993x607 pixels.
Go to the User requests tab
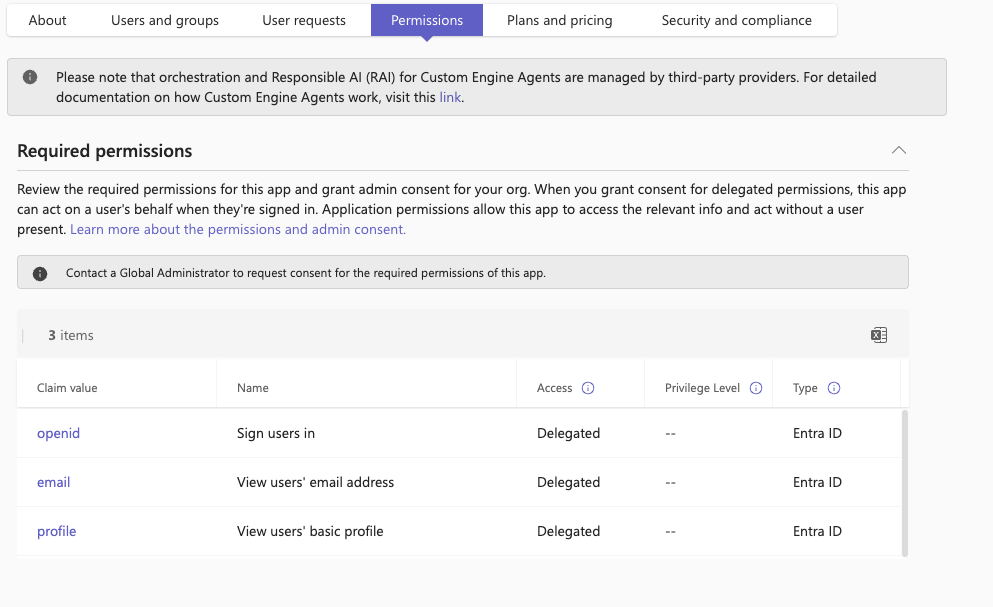coord(304,20)
